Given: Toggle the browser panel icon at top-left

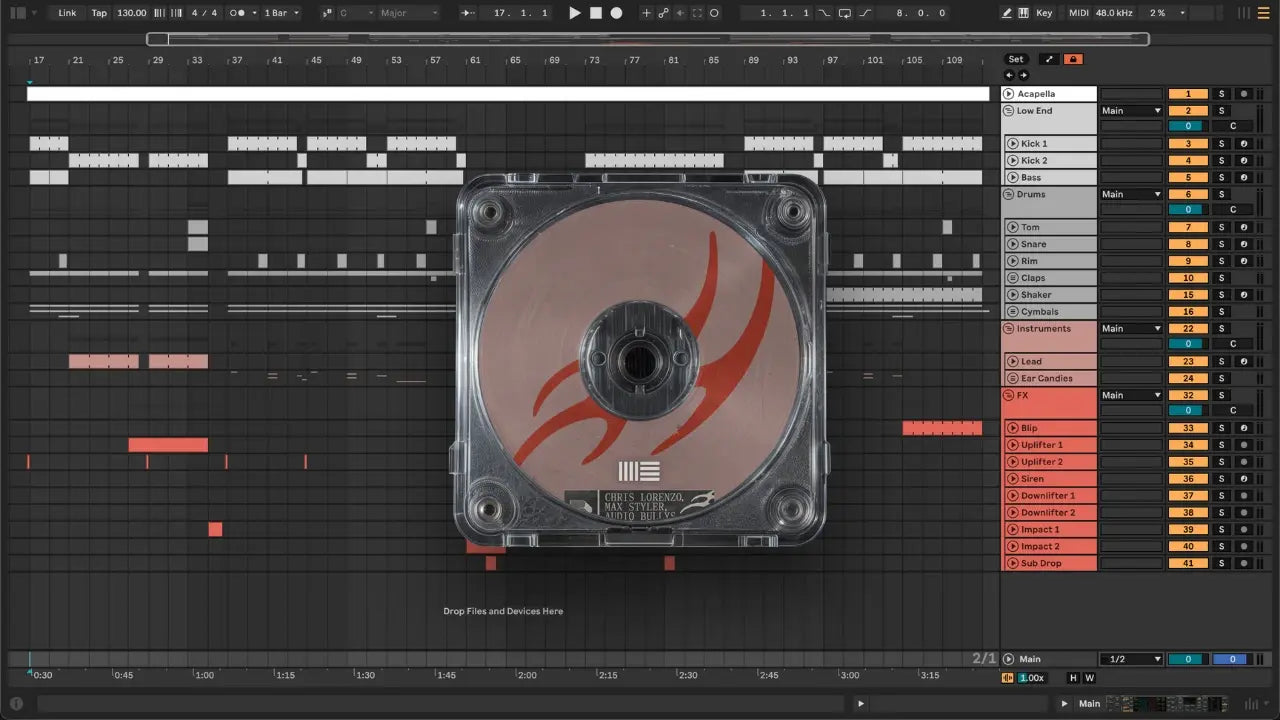Looking at the screenshot, I should (x=17, y=13).
